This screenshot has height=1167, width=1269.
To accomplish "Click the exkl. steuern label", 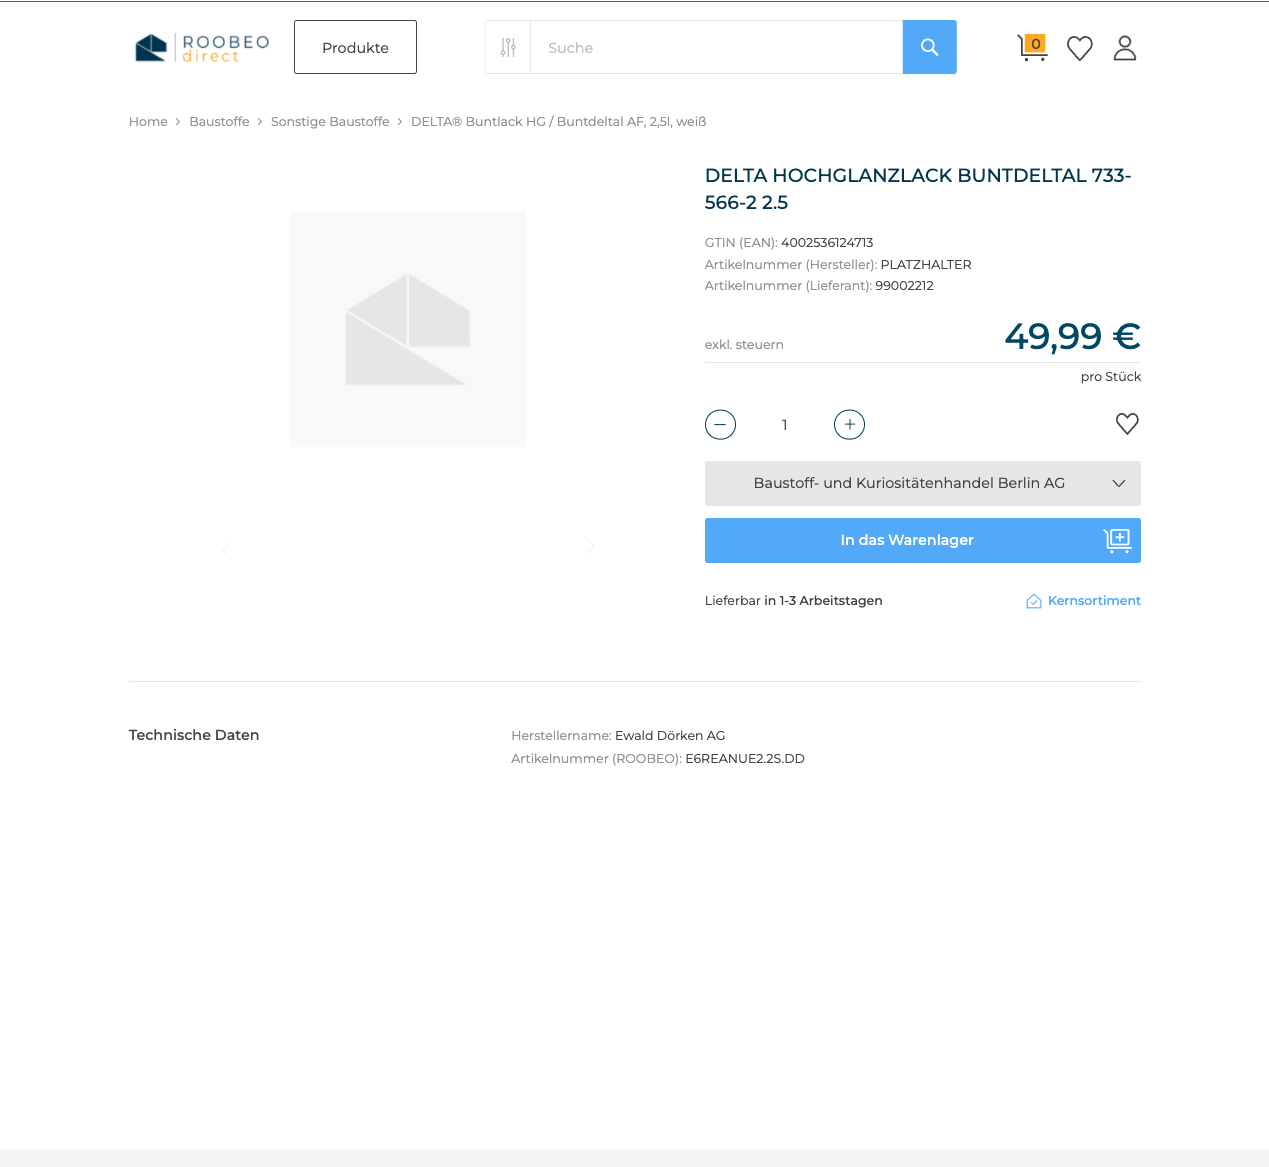I will tap(744, 345).
